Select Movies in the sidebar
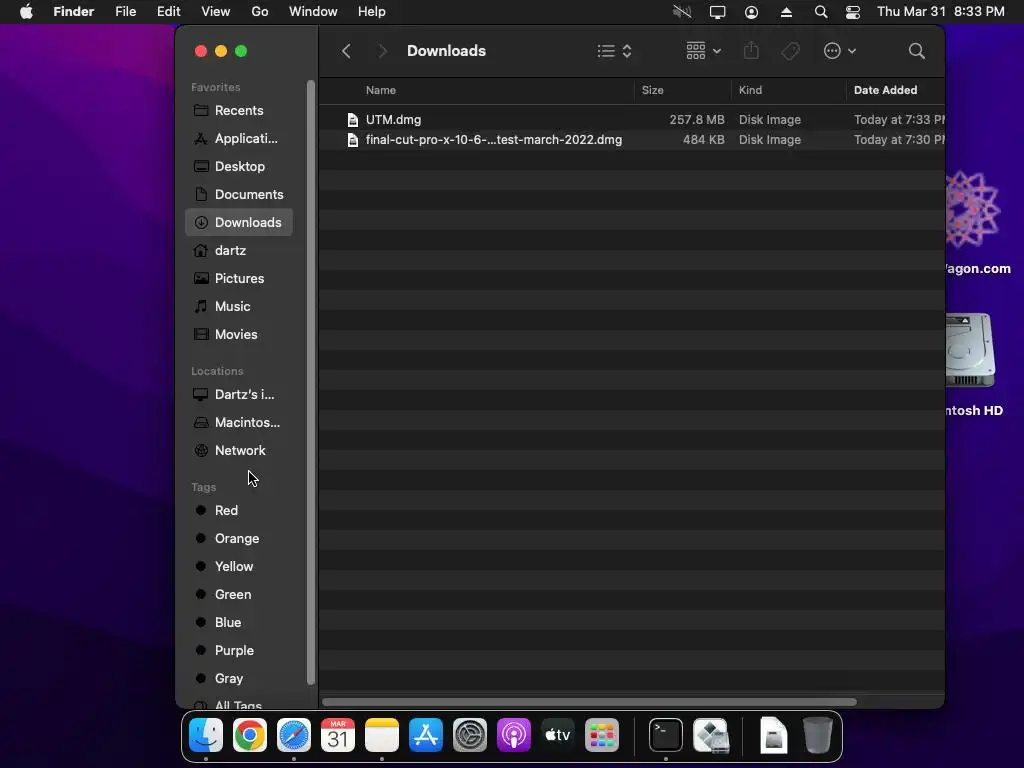Image resolution: width=1024 pixels, height=768 pixels. point(239,334)
